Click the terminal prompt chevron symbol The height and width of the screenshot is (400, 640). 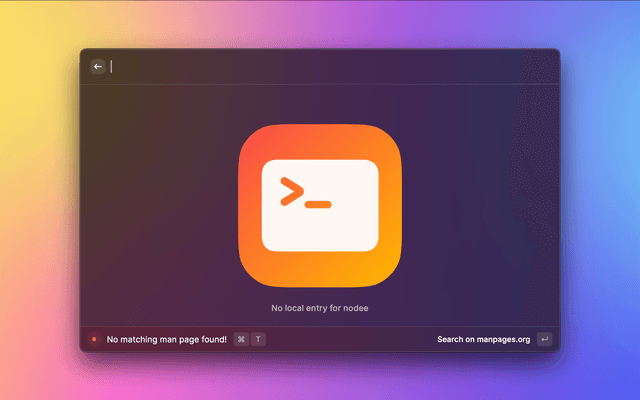pos(291,191)
